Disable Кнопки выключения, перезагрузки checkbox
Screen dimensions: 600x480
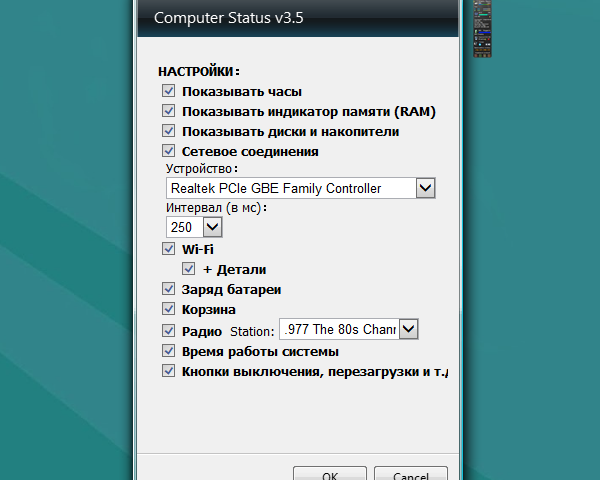click(168, 371)
